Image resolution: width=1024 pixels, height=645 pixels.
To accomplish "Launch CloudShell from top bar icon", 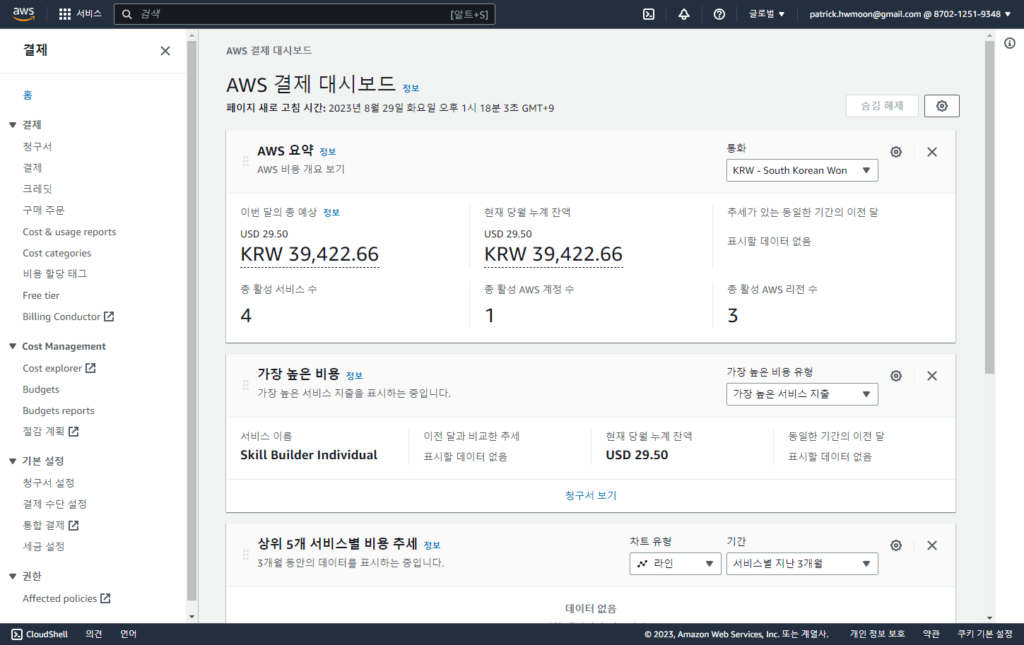I will pos(648,14).
